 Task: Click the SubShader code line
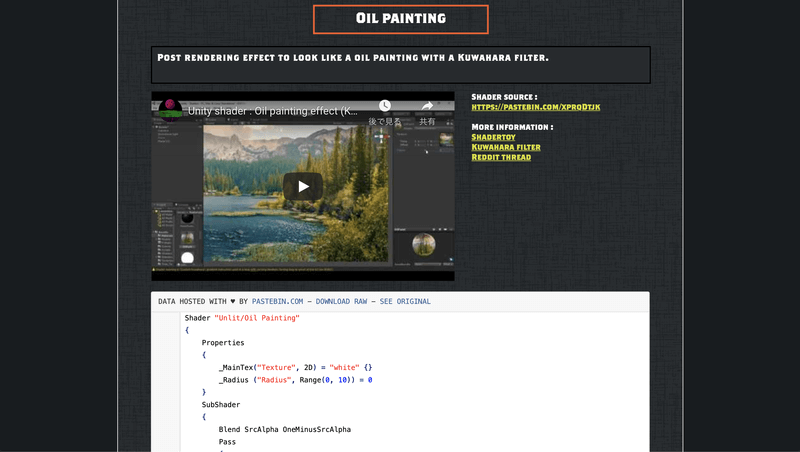tap(220, 405)
